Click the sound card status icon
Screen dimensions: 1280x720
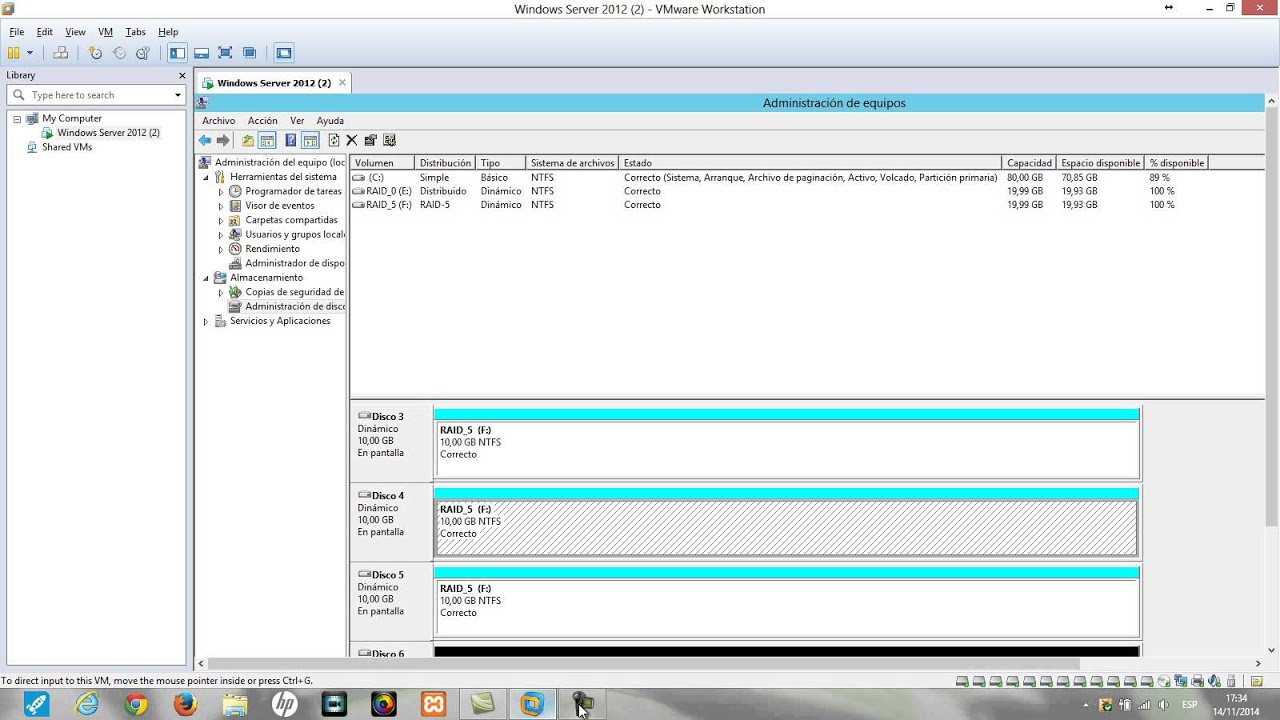click(x=1214, y=681)
